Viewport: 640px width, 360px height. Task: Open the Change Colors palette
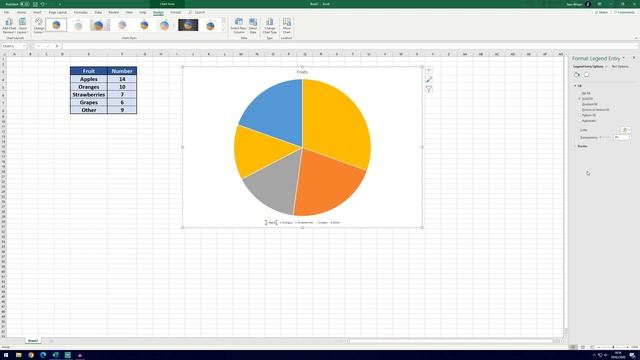39,25
